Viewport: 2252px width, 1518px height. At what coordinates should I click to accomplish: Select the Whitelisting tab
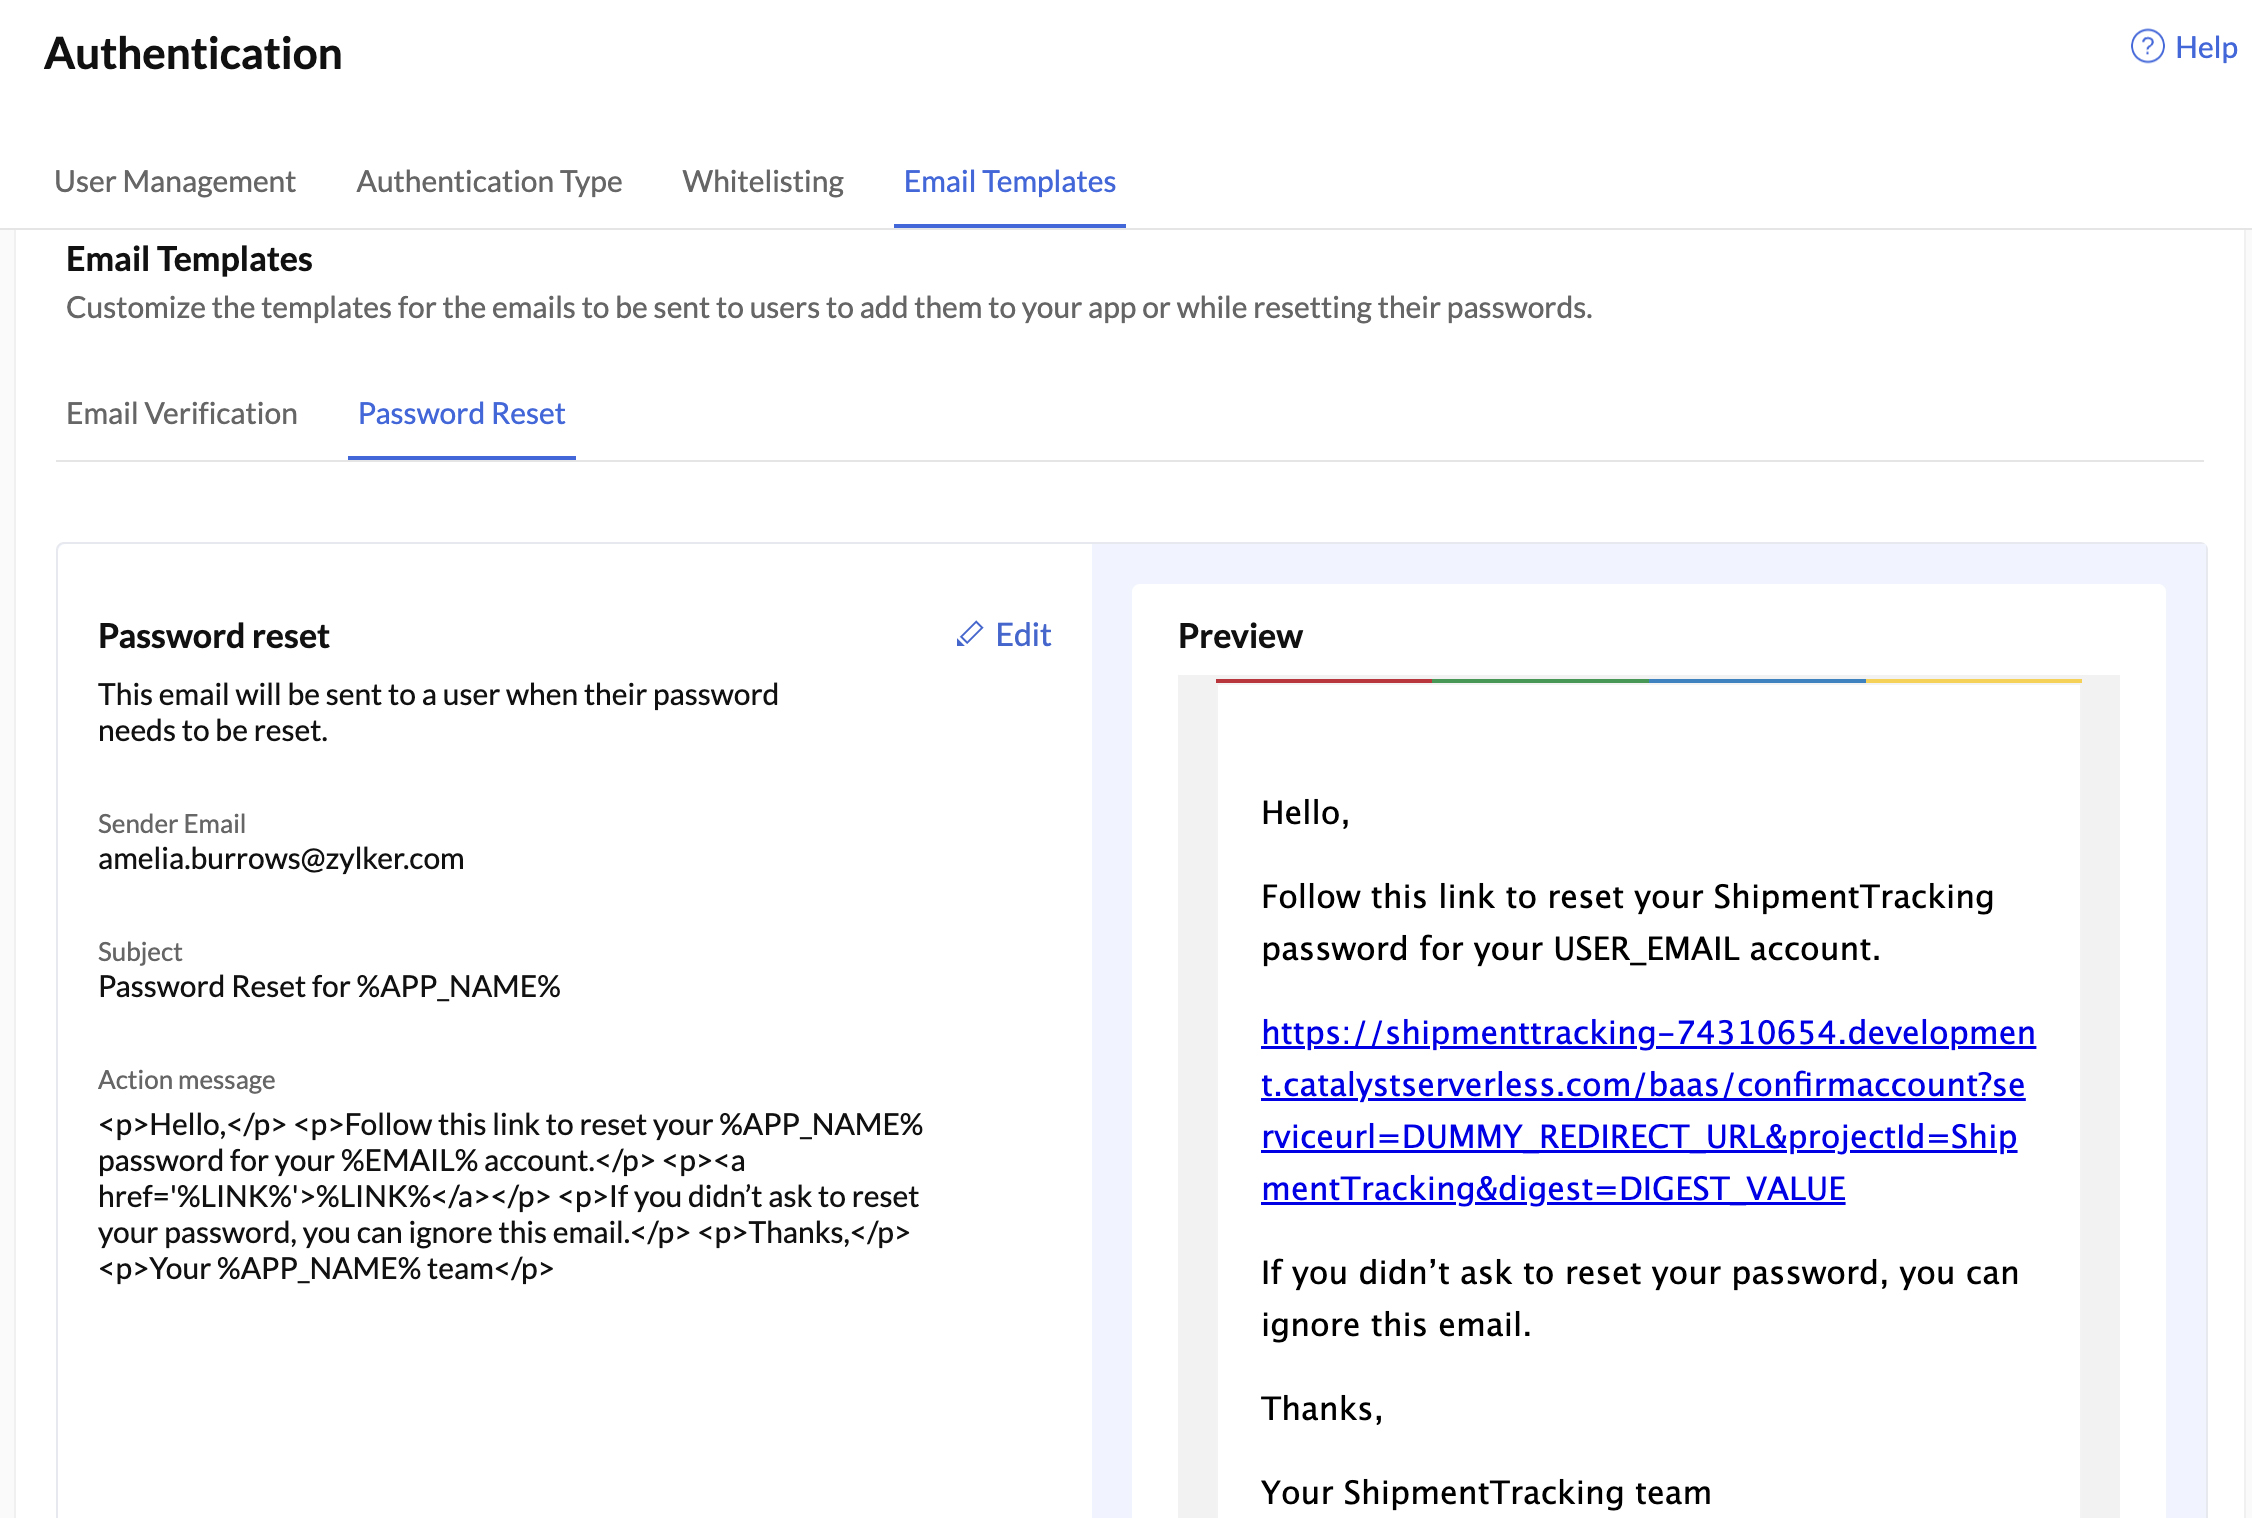click(x=762, y=181)
